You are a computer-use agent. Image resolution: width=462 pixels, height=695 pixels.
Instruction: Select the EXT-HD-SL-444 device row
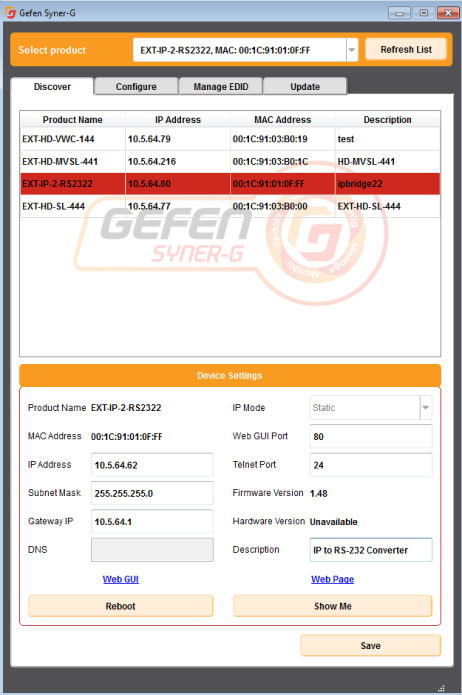coord(230,206)
